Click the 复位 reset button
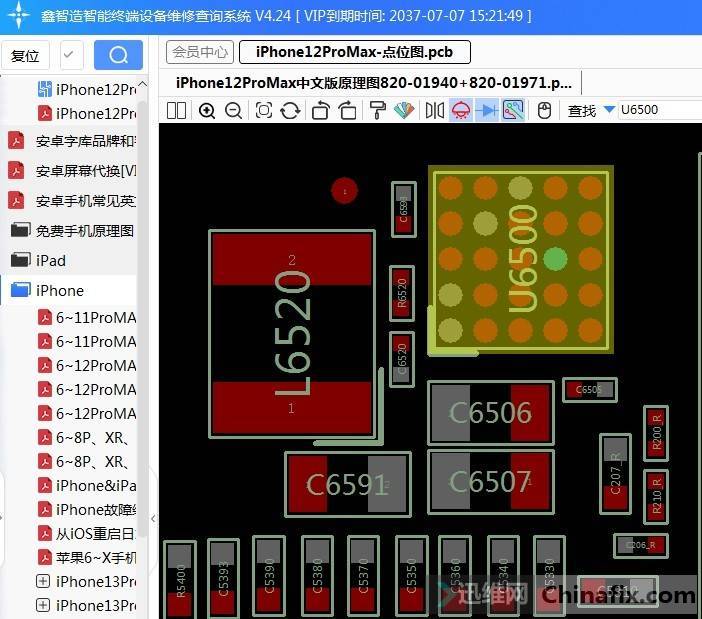 point(25,55)
